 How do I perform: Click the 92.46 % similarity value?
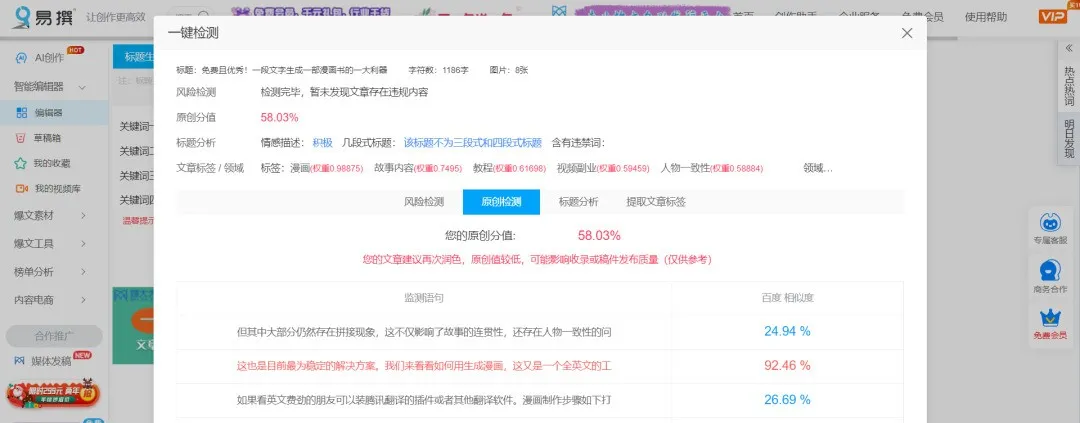pos(787,365)
